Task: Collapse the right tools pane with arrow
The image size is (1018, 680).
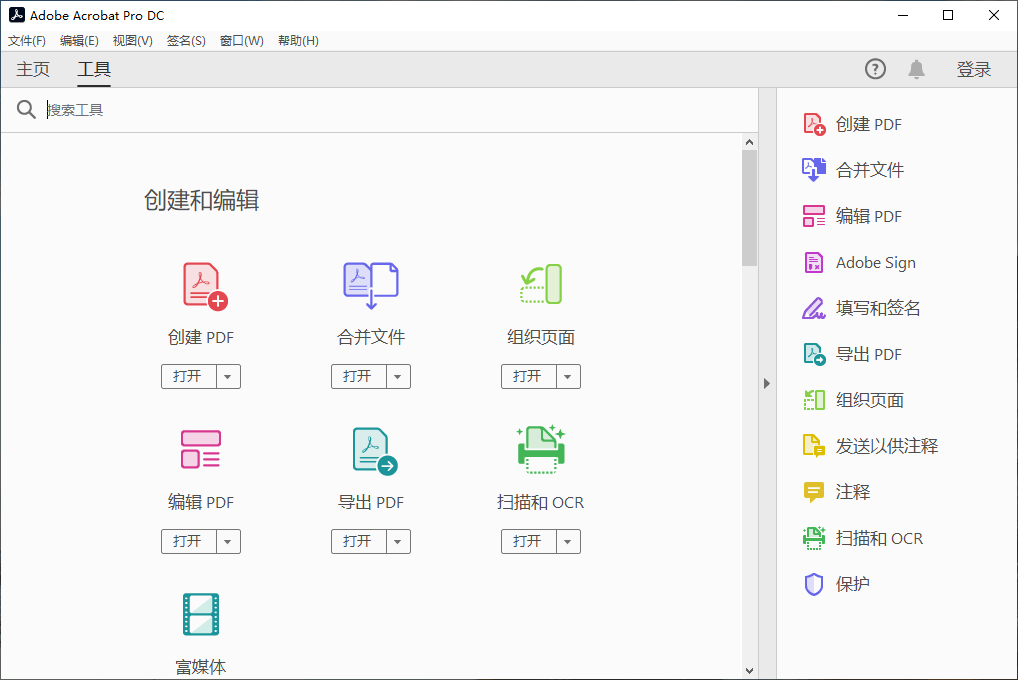Action: [x=767, y=383]
